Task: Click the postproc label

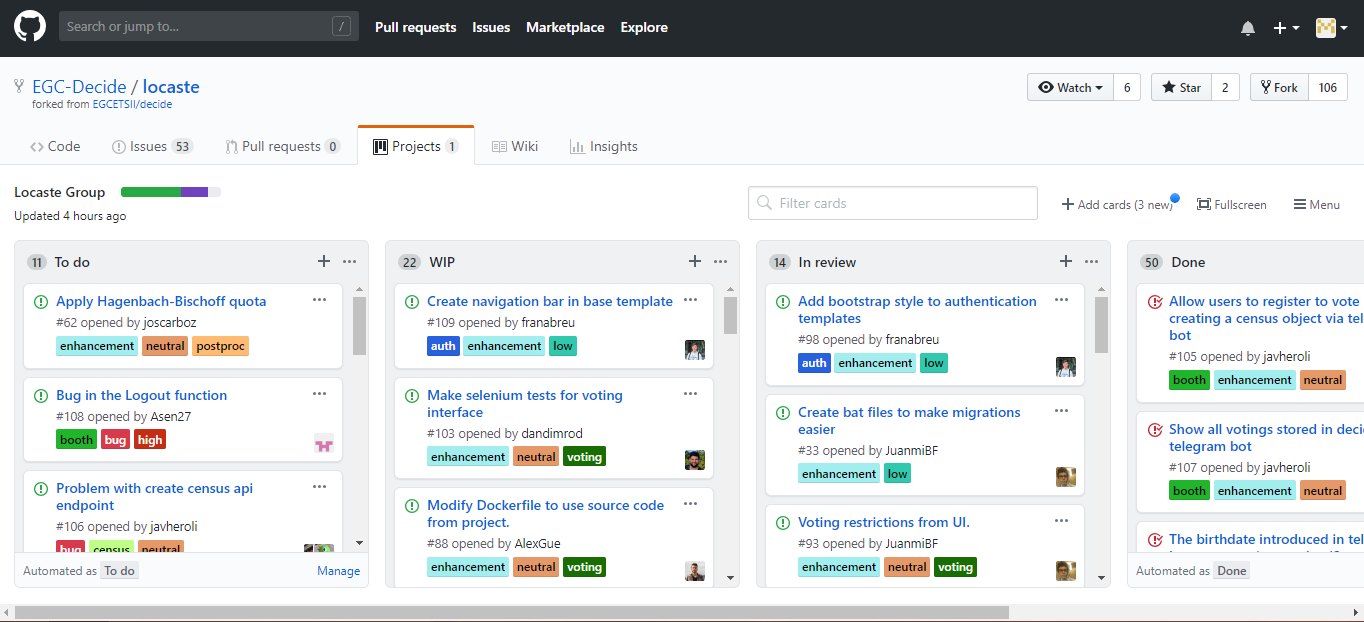Action: (220, 346)
